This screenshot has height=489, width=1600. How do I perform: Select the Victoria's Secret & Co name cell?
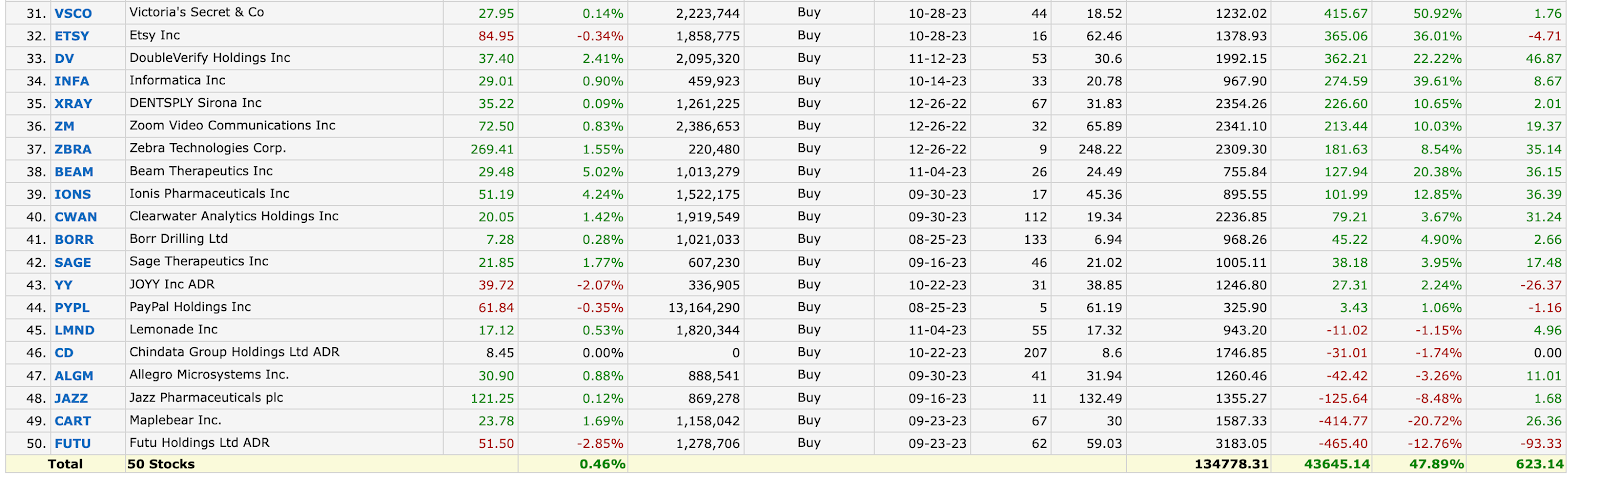tap(197, 12)
